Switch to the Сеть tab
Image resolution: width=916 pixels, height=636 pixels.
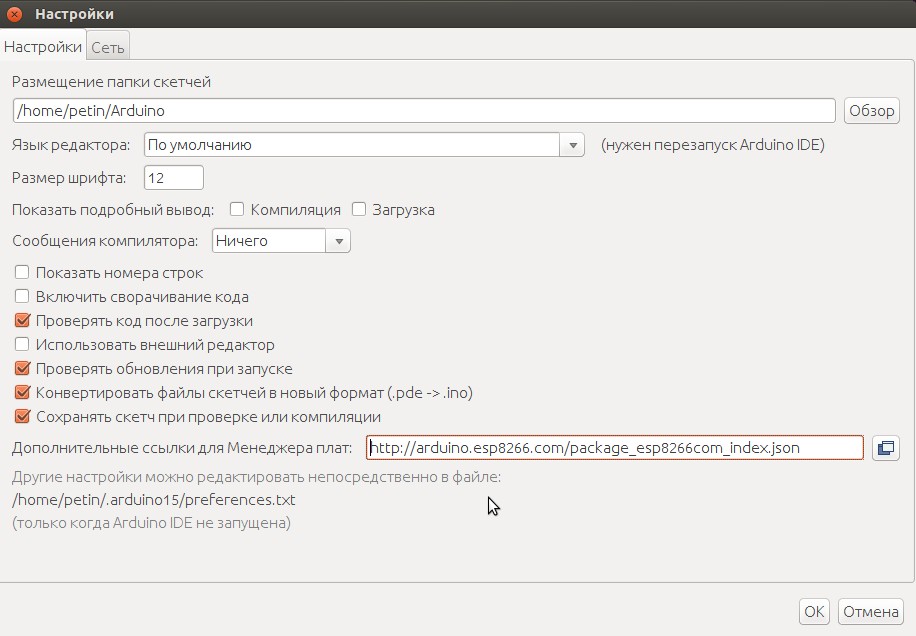(x=108, y=47)
